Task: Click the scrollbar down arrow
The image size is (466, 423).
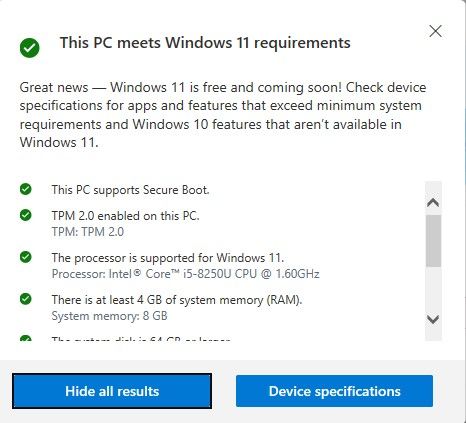Action: [433, 320]
